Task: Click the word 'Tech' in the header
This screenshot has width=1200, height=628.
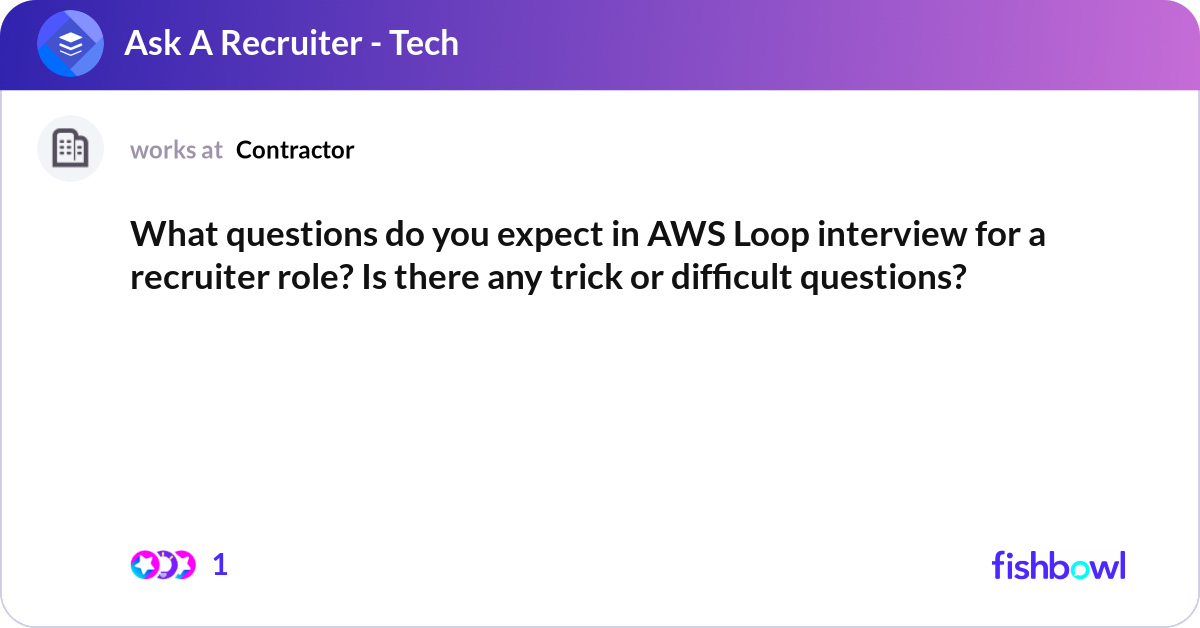Action: 424,44
